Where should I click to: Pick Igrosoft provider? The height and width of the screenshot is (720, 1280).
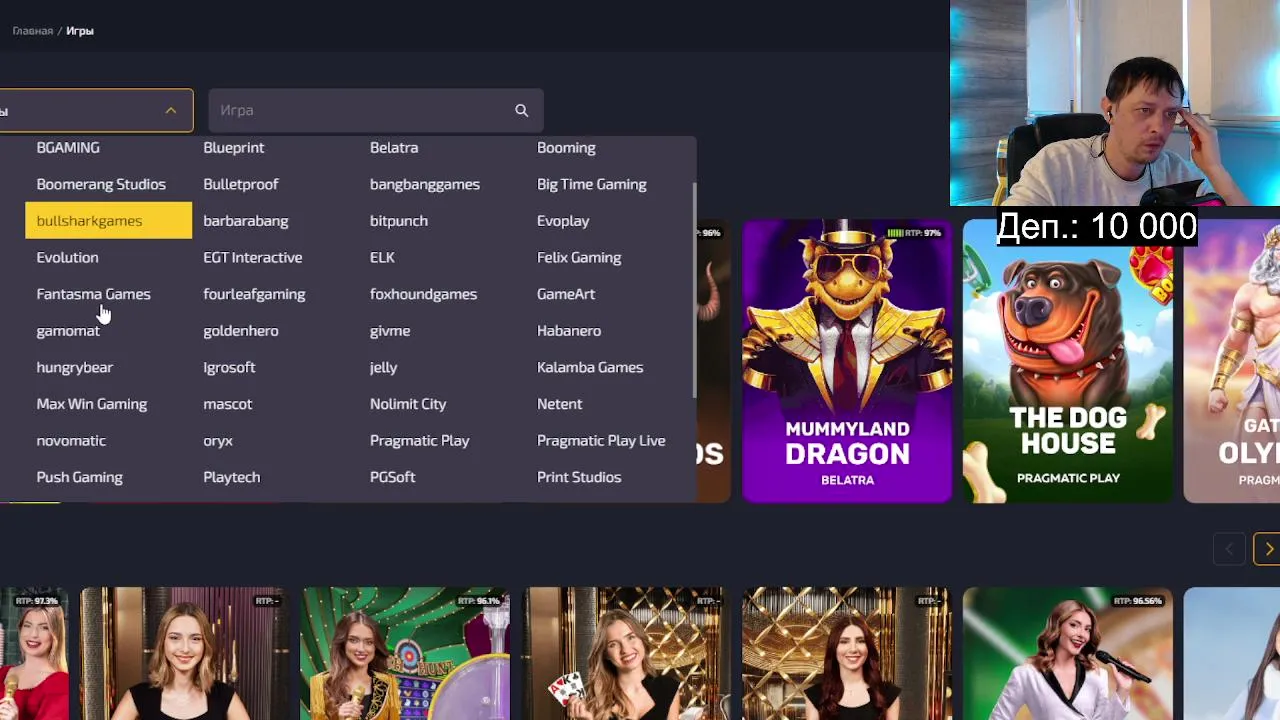click(229, 367)
